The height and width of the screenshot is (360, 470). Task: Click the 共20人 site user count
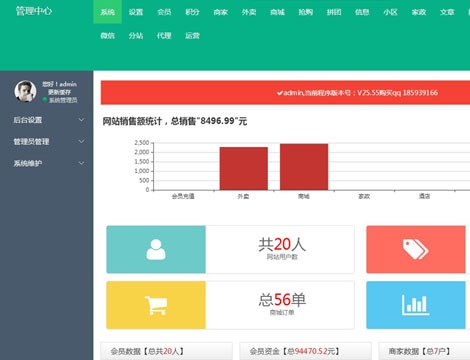[x=282, y=244]
